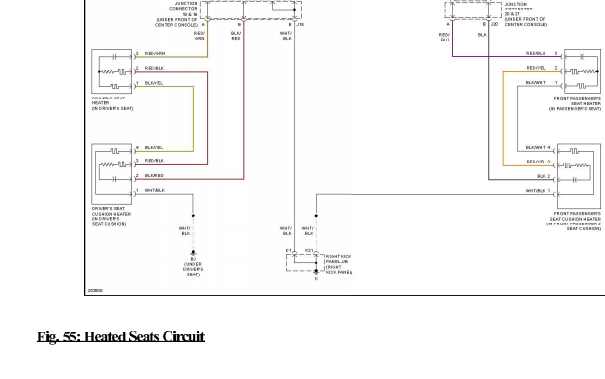Click the front passenger's seat cushion heater schematic box
The width and height of the screenshot is (605, 379).
pos(579,176)
